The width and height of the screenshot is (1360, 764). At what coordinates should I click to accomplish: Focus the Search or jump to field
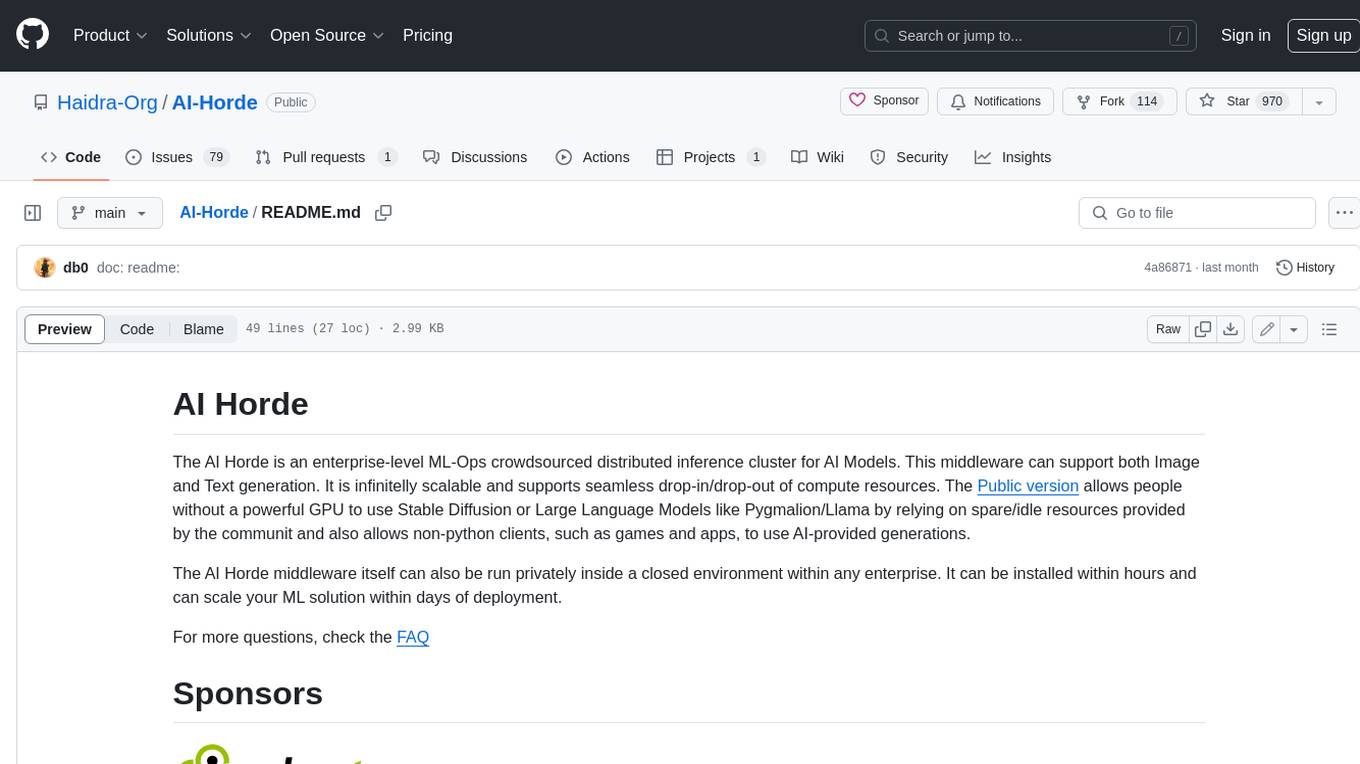1031,36
